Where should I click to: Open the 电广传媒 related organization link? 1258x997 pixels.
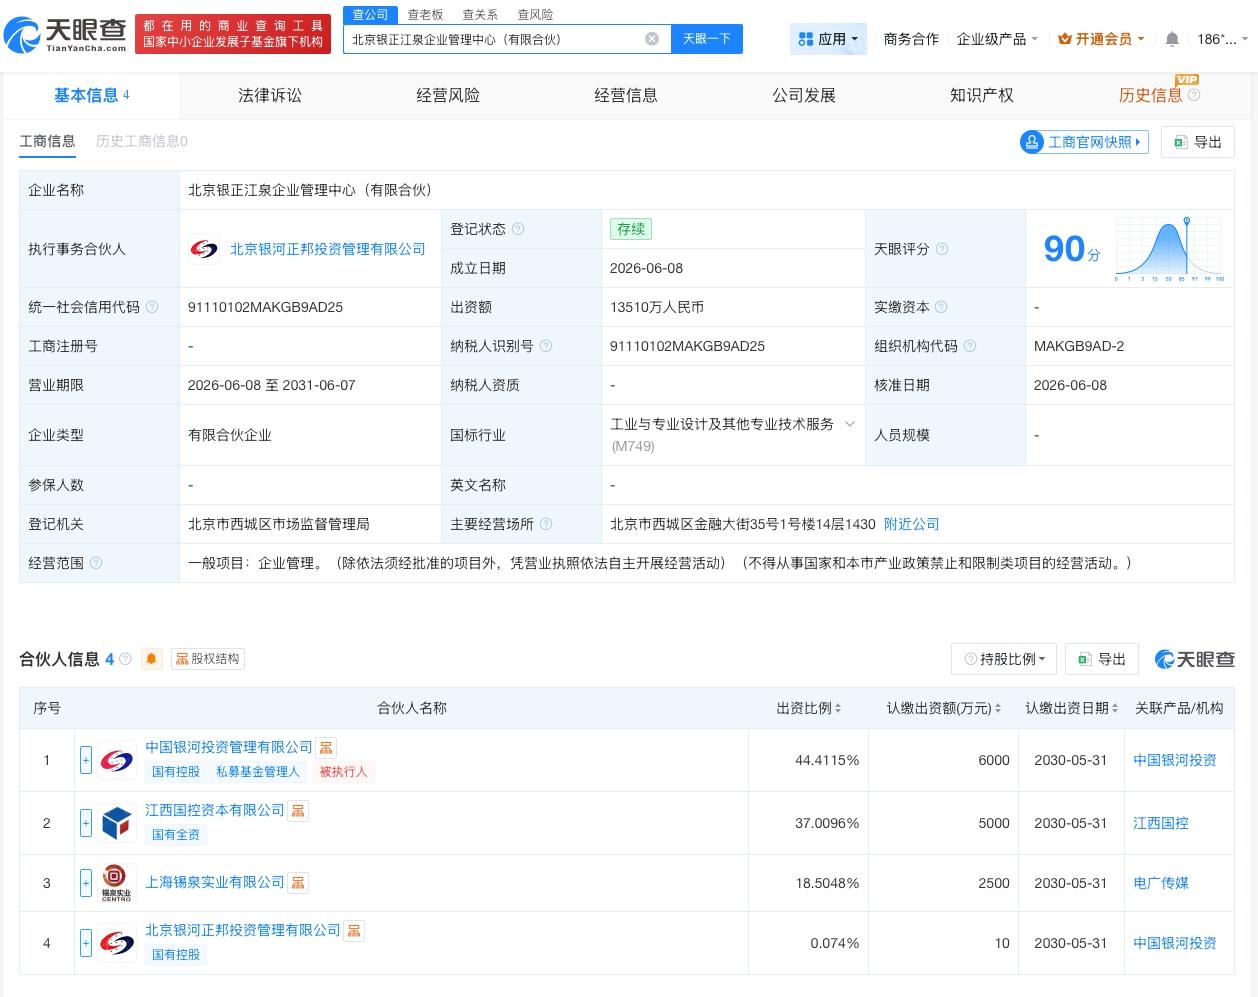point(1161,883)
